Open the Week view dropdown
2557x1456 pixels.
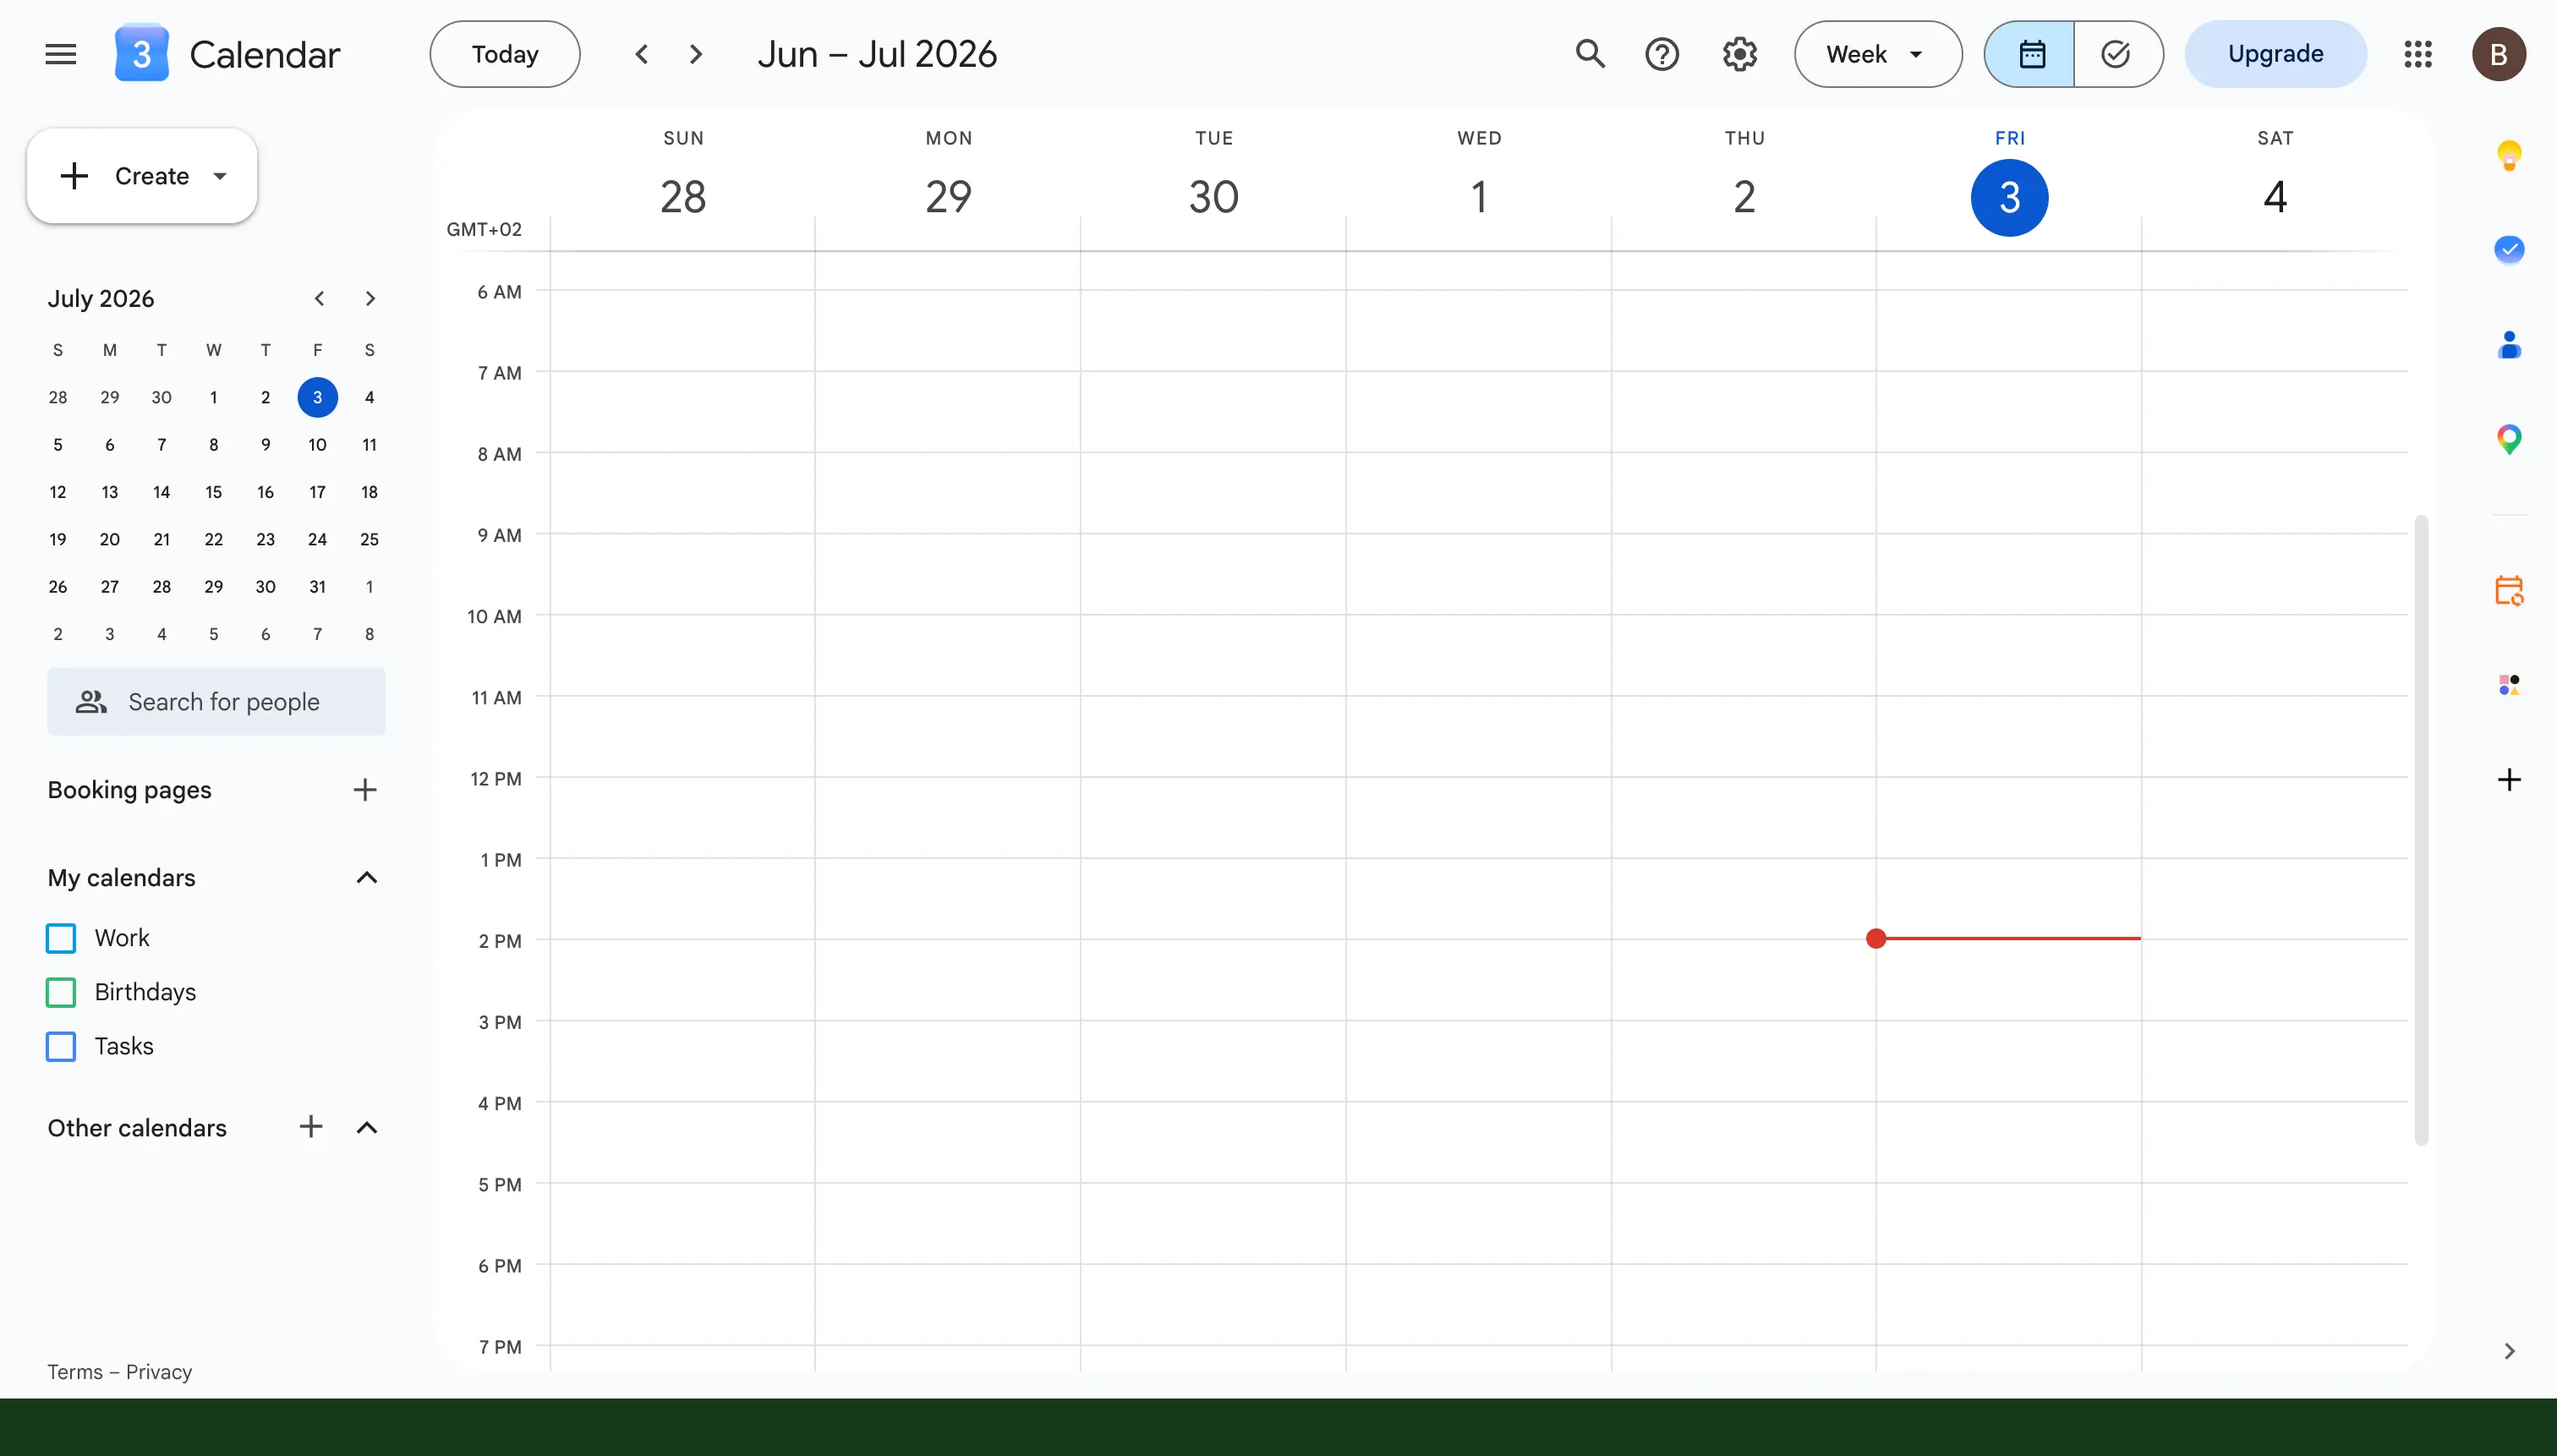click(x=1878, y=54)
